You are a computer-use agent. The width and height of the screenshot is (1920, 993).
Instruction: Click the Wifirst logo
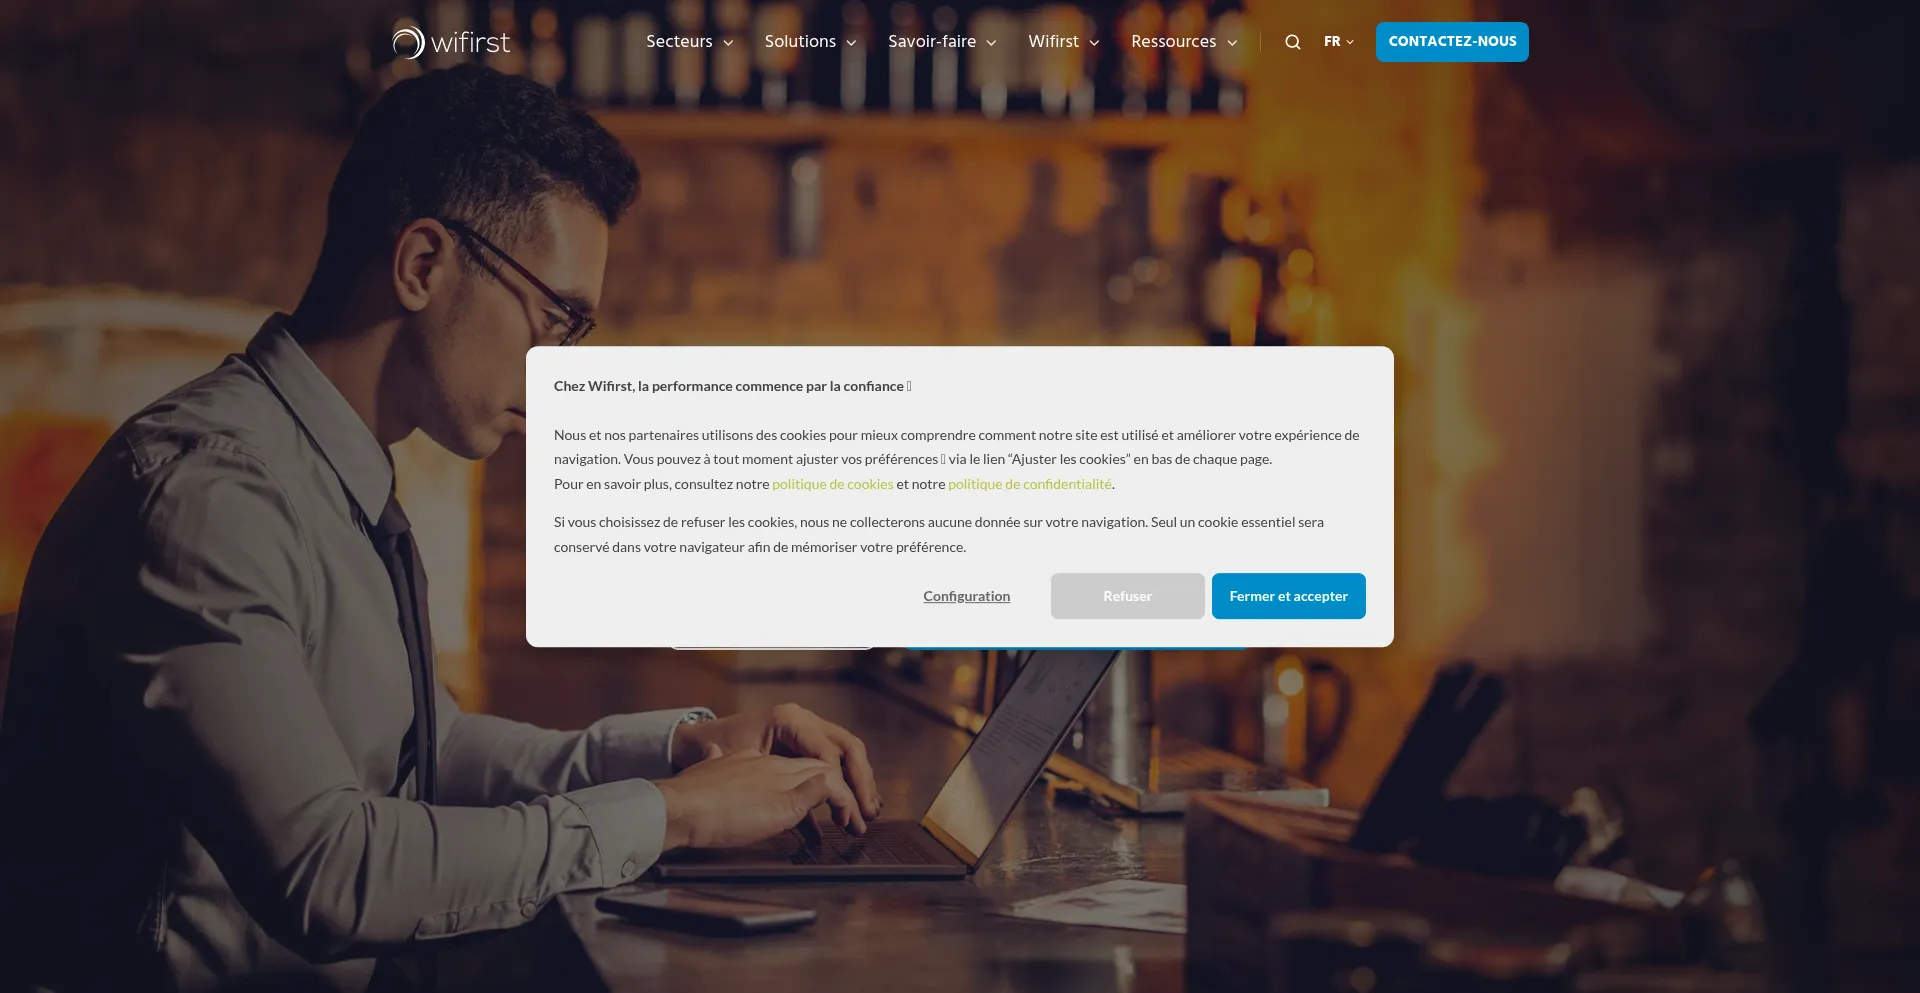[x=451, y=42]
